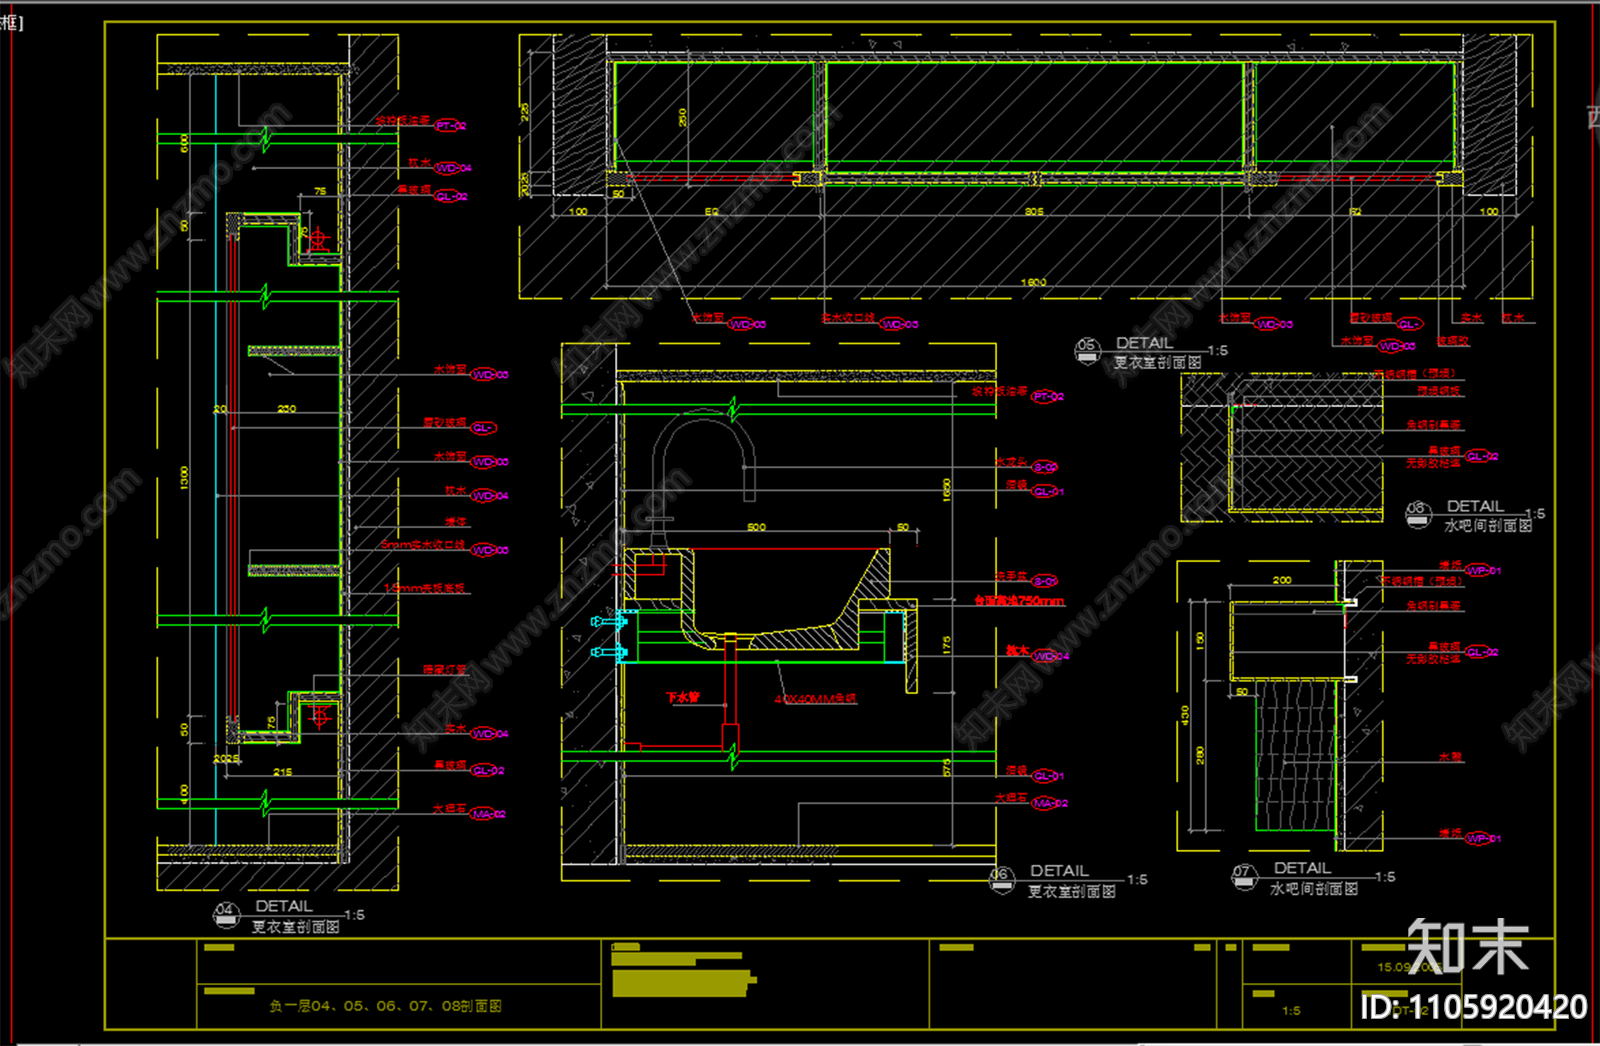Select the '500' basin width dimension

click(x=756, y=527)
